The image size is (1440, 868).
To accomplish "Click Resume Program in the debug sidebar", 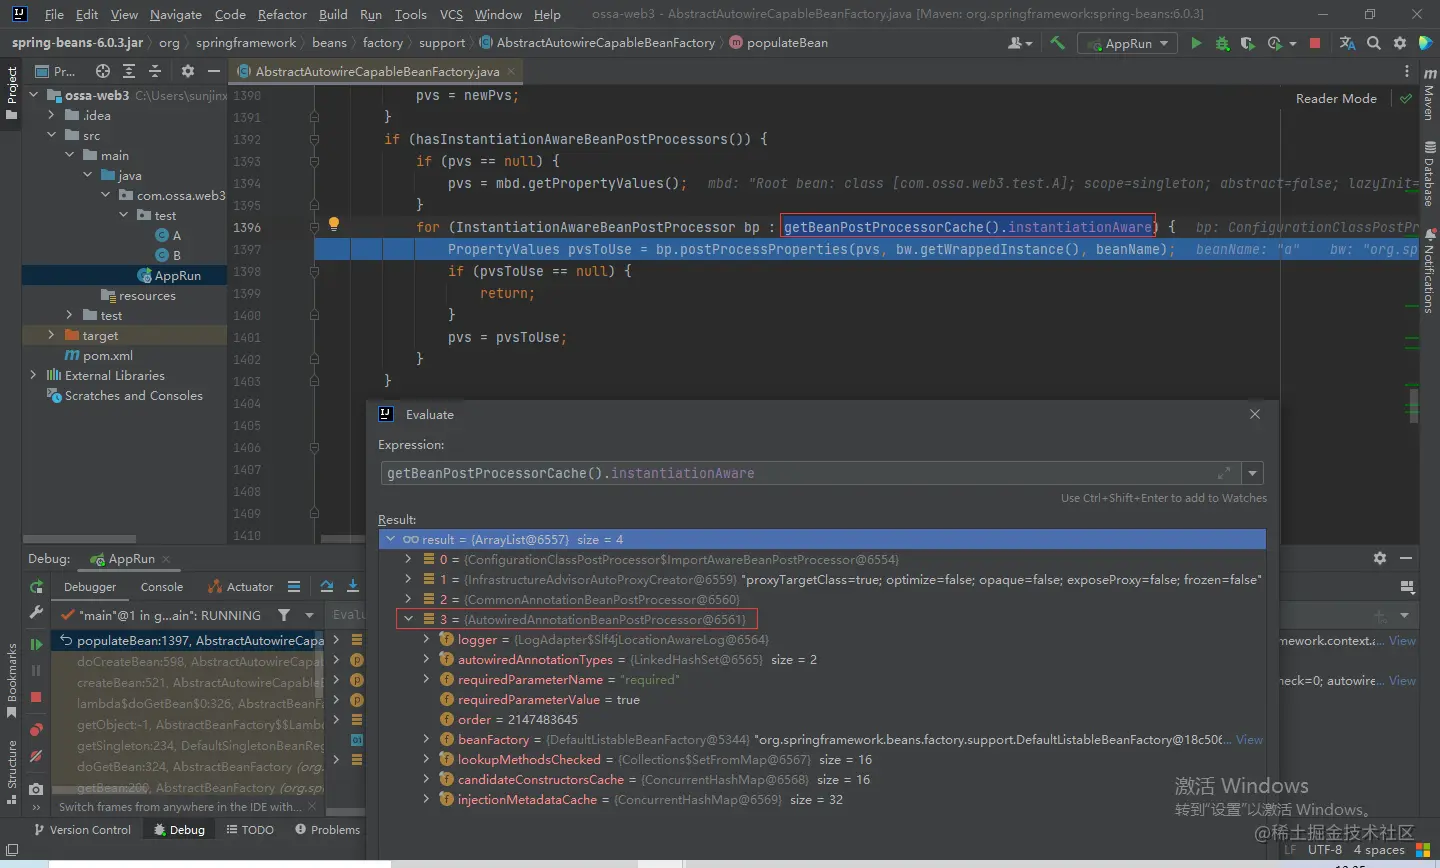I will [36, 645].
